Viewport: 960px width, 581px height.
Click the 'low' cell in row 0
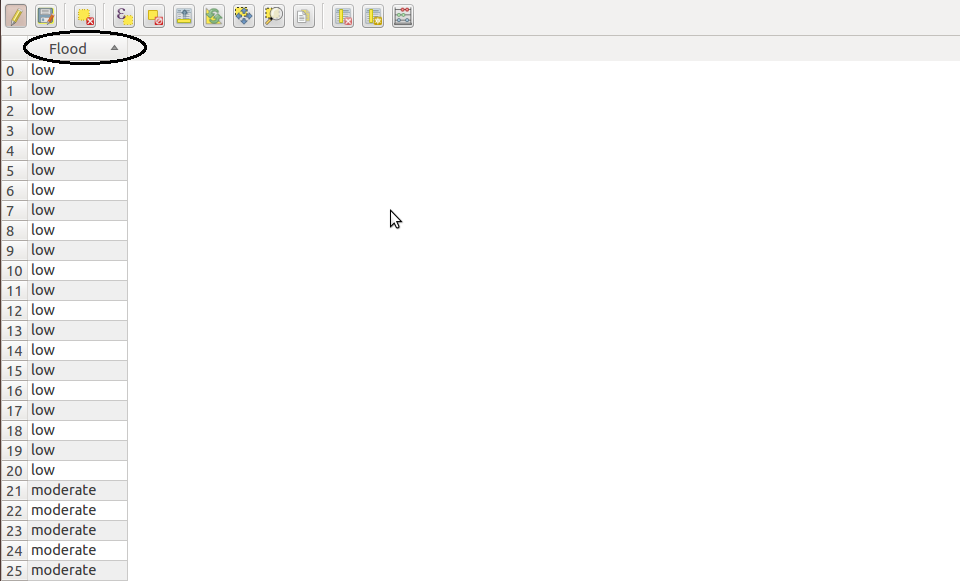click(78, 70)
